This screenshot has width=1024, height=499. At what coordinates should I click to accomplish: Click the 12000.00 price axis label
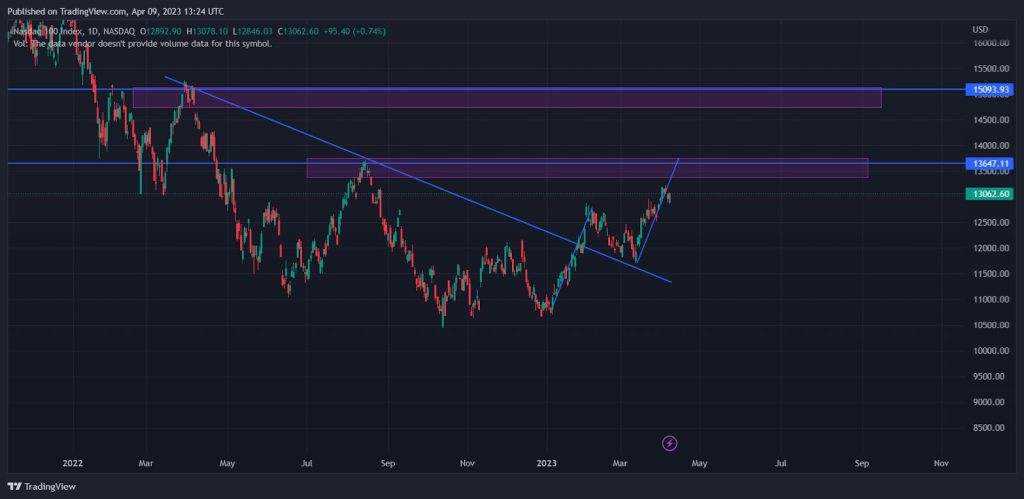(x=990, y=248)
